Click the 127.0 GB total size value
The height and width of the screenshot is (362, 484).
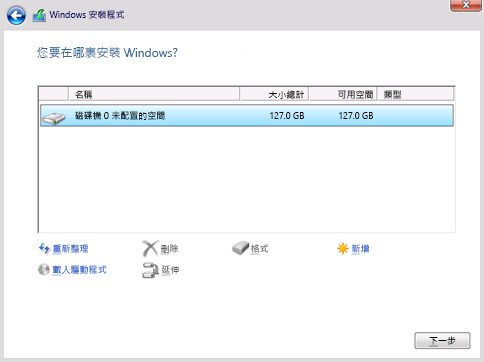click(x=287, y=116)
